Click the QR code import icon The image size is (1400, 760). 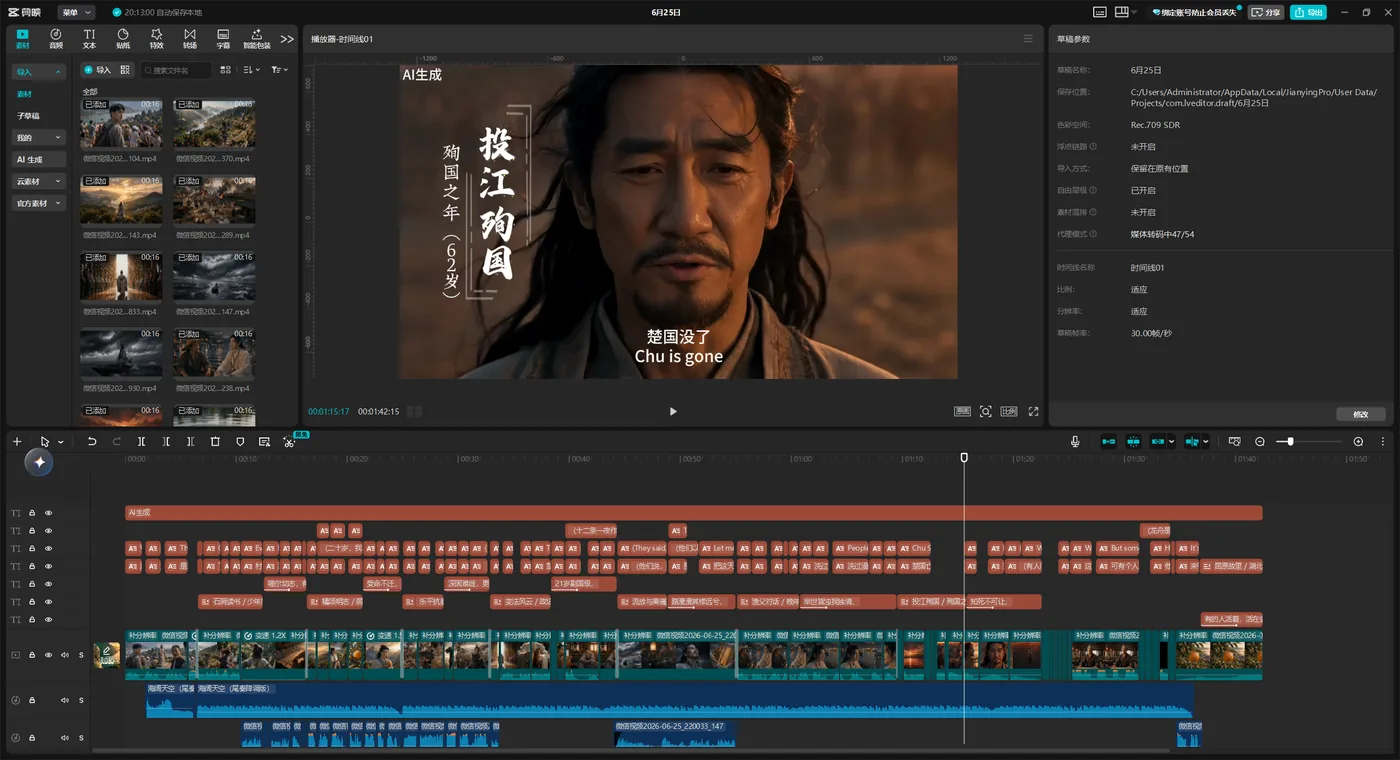(125, 70)
